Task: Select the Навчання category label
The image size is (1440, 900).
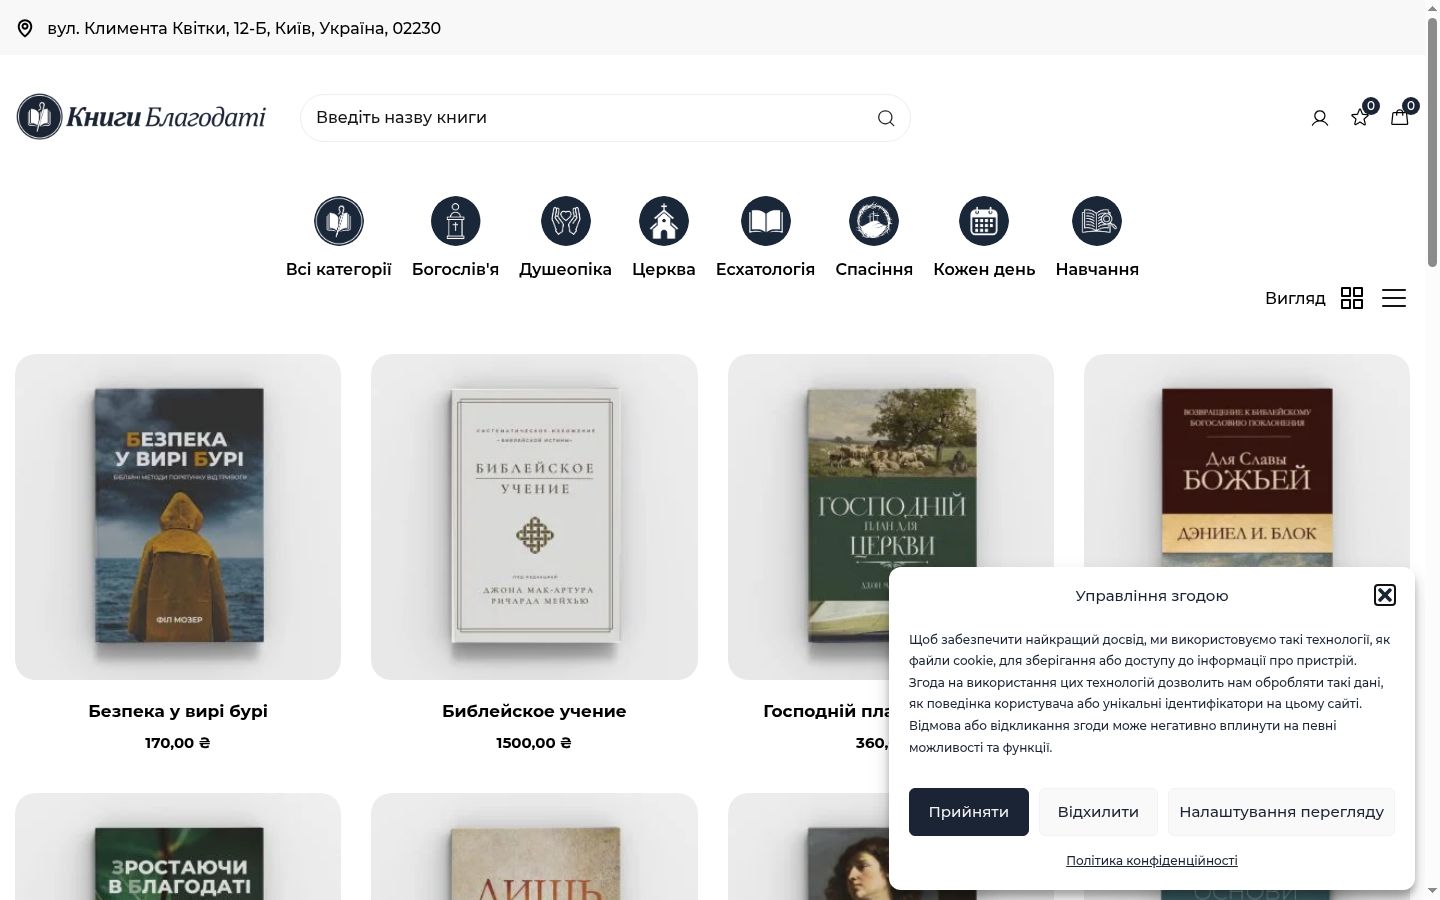Action: (1097, 269)
